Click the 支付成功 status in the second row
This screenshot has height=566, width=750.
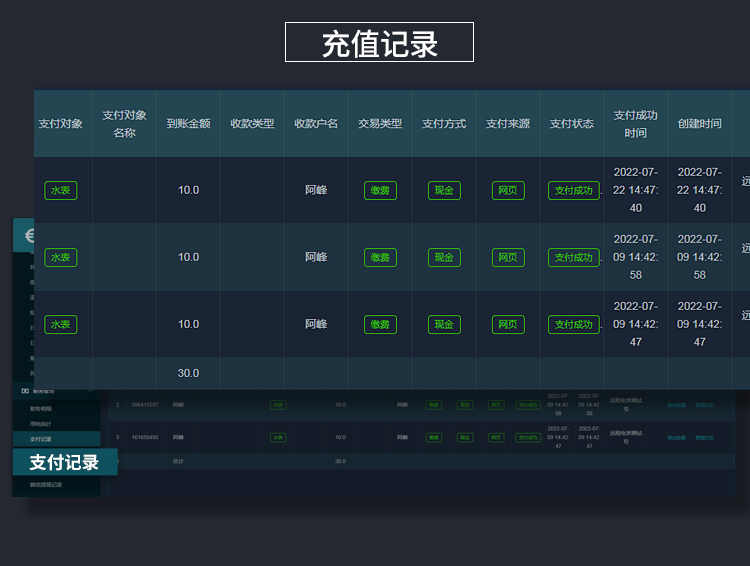pyautogui.click(x=573, y=257)
